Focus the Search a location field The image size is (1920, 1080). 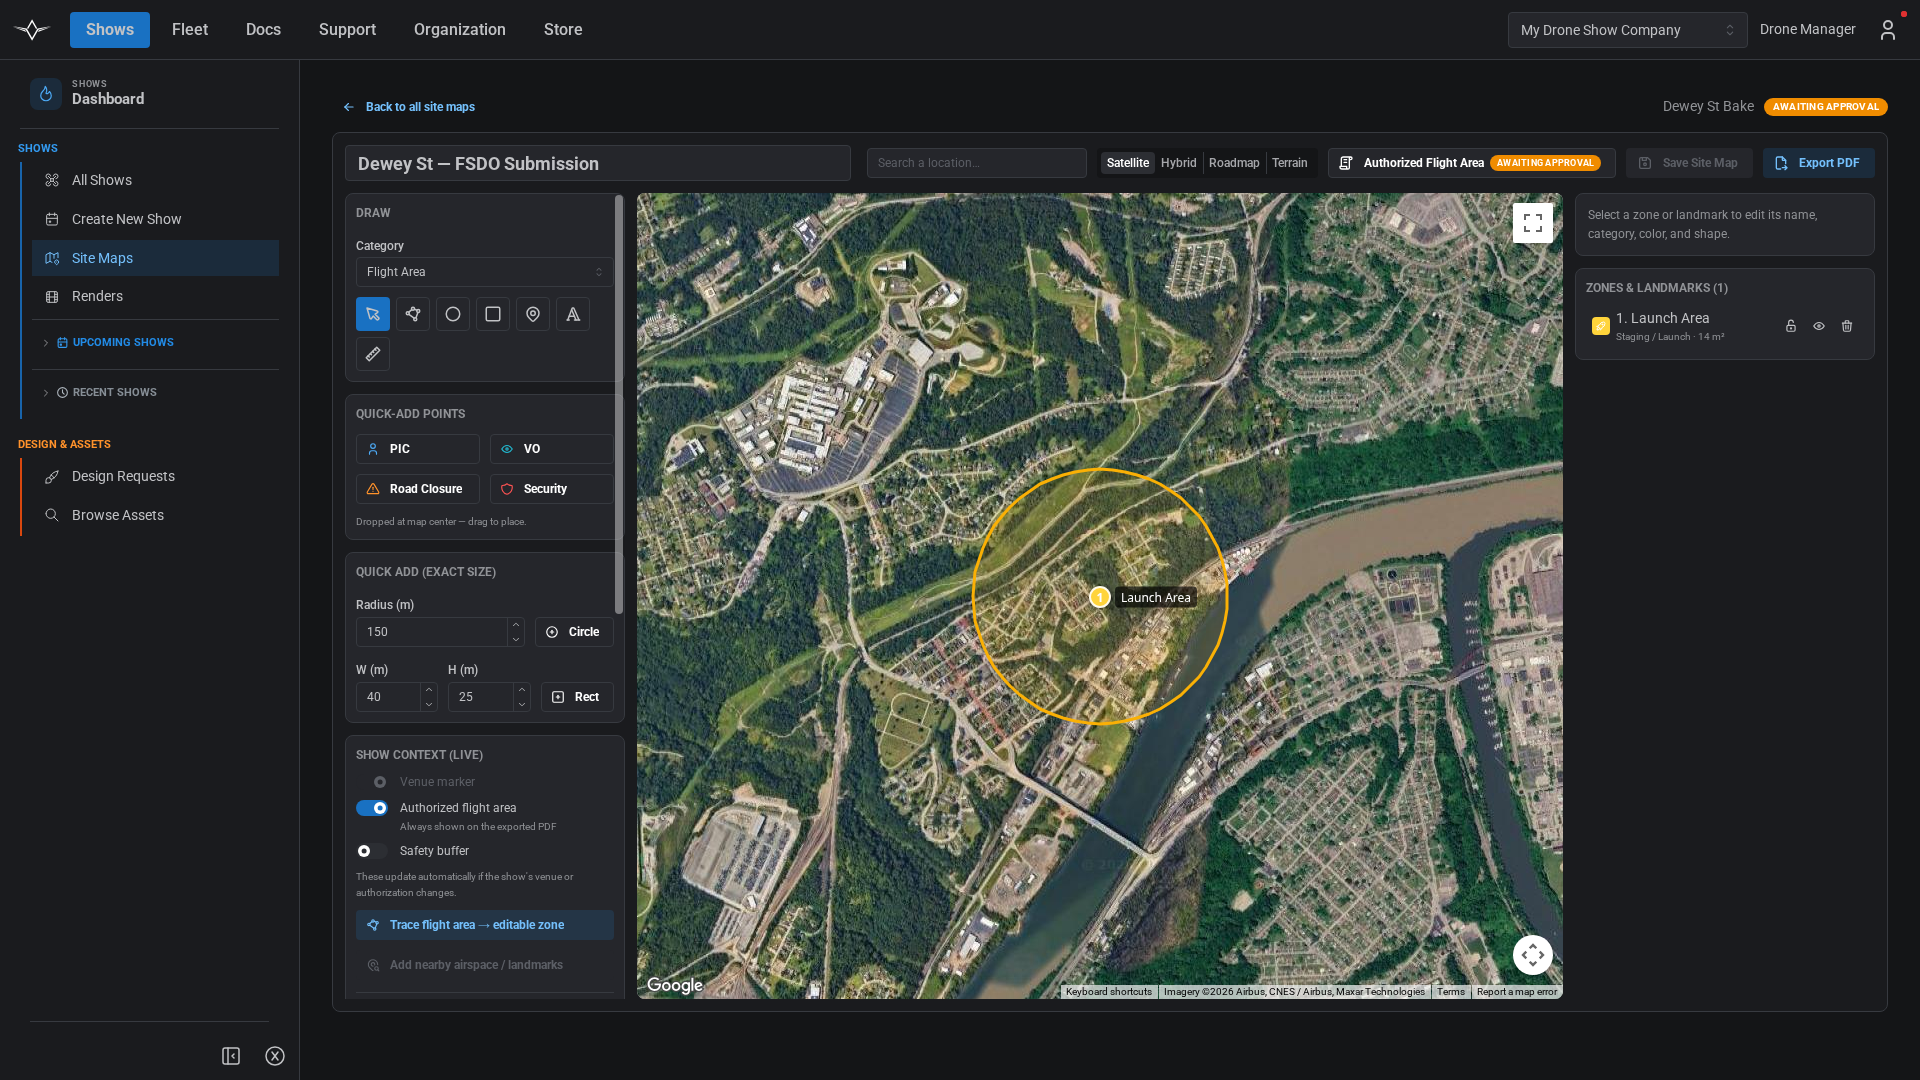(976, 163)
